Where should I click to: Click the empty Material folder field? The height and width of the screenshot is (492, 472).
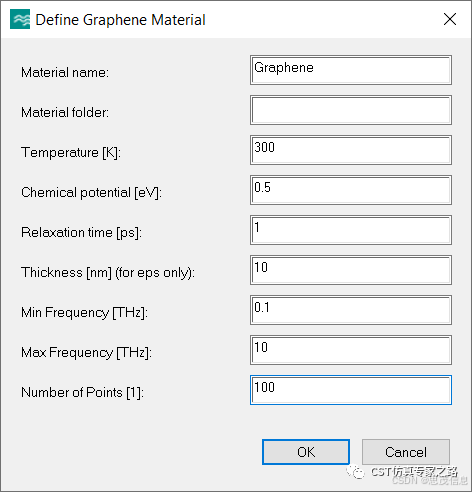pos(351,110)
